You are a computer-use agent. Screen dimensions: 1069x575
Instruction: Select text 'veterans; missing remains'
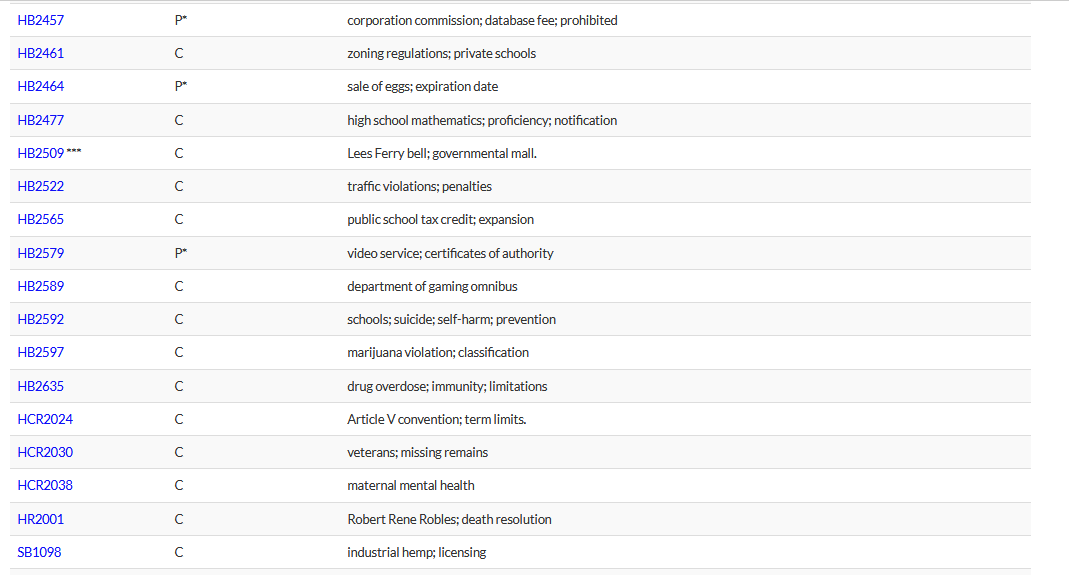pyautogui.click(x=417, y=452)
